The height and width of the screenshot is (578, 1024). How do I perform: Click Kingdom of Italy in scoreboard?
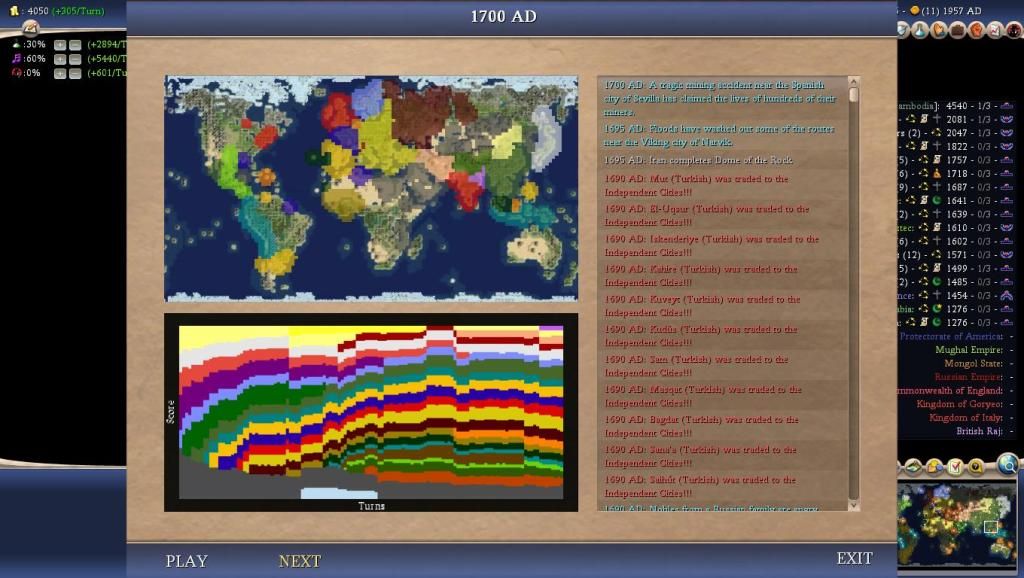pos(966,417)
